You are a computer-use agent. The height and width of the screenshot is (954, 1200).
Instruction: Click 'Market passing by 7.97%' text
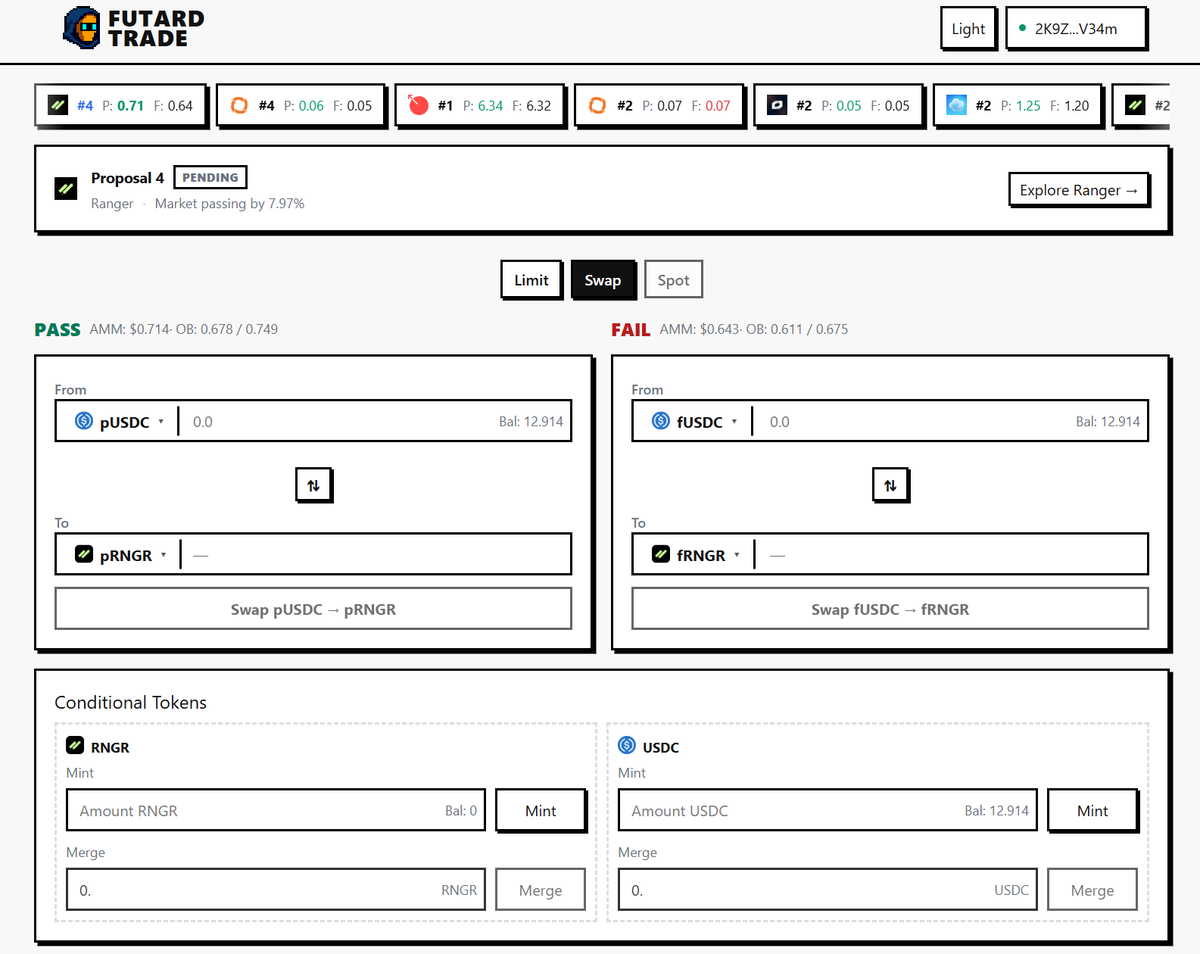pos(230,203)
